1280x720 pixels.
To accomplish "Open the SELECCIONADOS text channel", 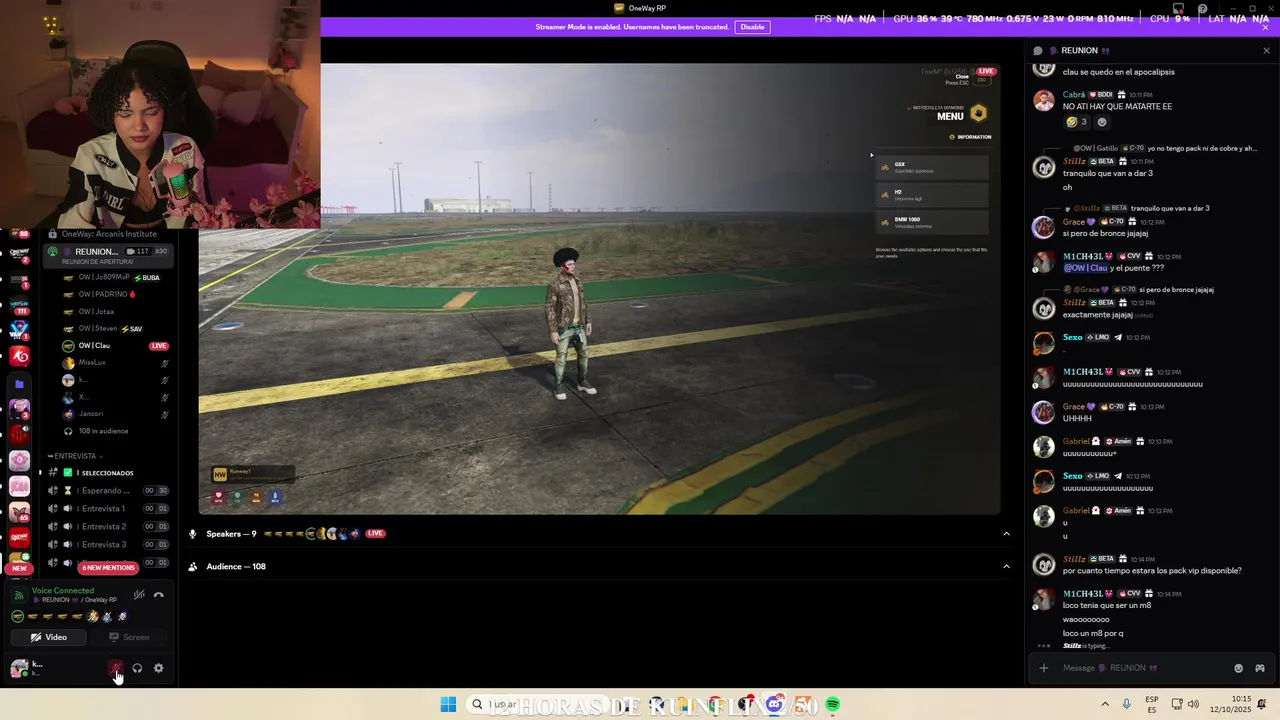I will [x=107, y=473].
